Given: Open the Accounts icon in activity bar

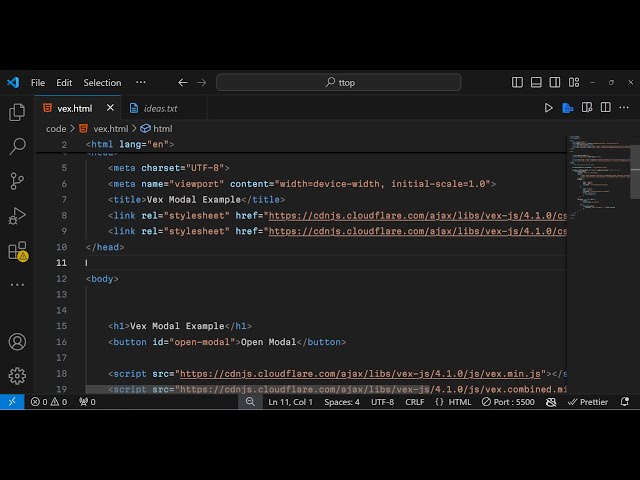Looking at the screenshot, I should [x=17, y=342].
